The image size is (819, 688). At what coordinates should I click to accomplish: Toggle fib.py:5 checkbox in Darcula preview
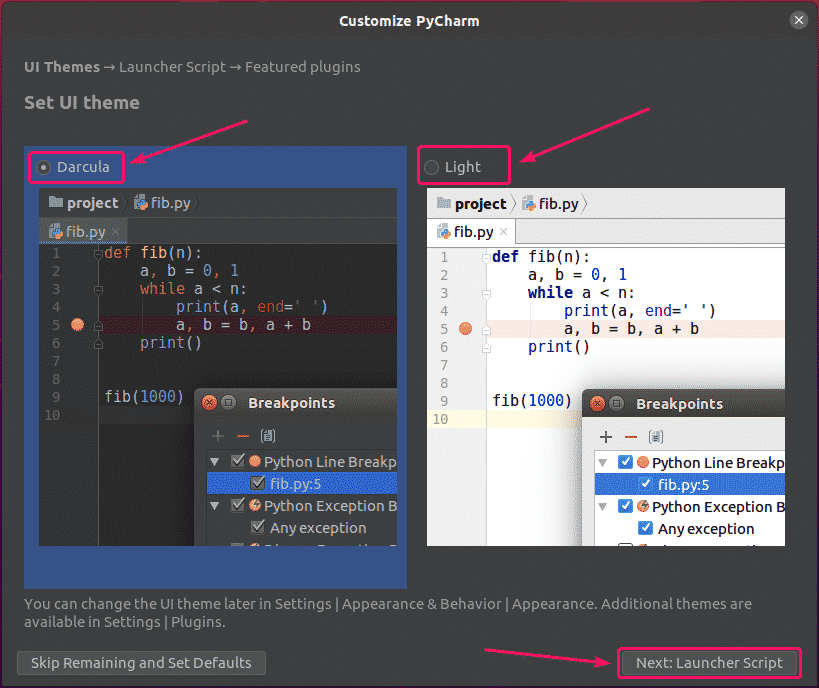(258, 483)
